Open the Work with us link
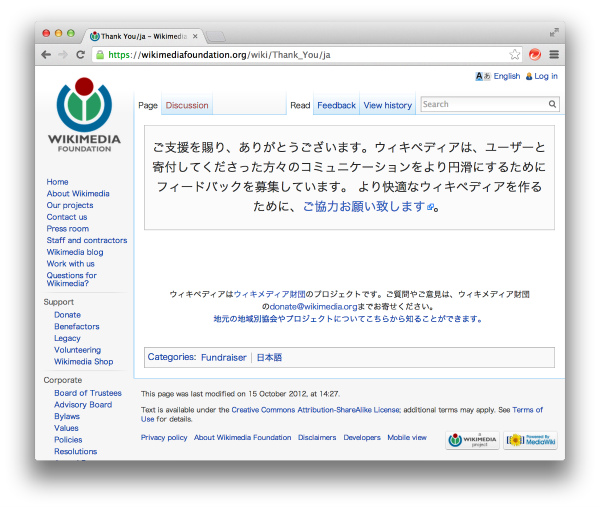Viewport: 600px width, 509px height. (x=70, y=264)
